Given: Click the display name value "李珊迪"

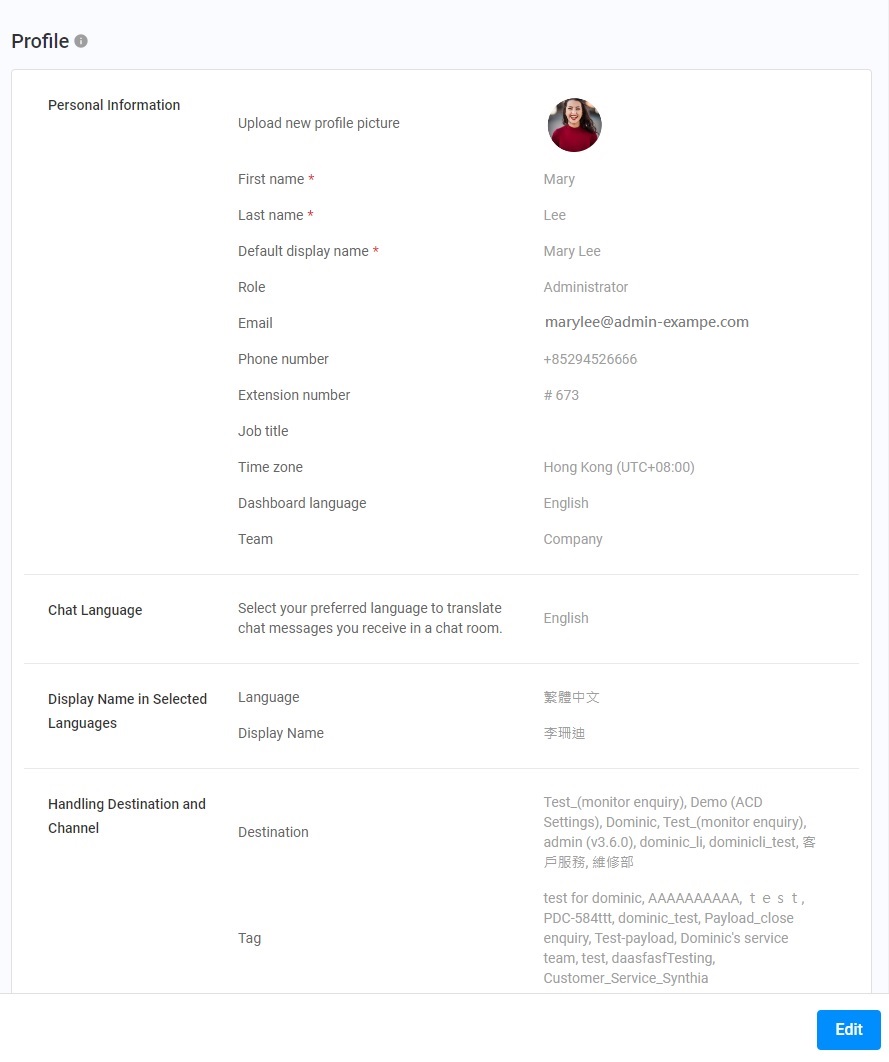Looking at the screenshot, I should (564, 733).
